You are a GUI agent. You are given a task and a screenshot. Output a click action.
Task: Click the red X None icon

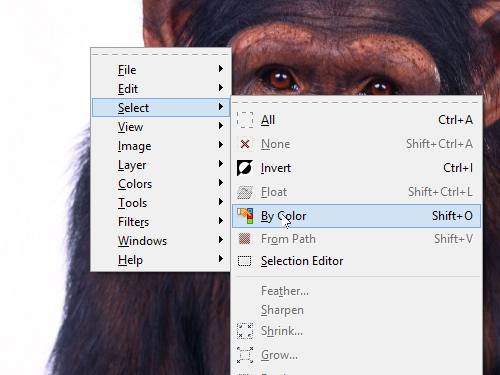pyautogui.click(x=245, y=144)
